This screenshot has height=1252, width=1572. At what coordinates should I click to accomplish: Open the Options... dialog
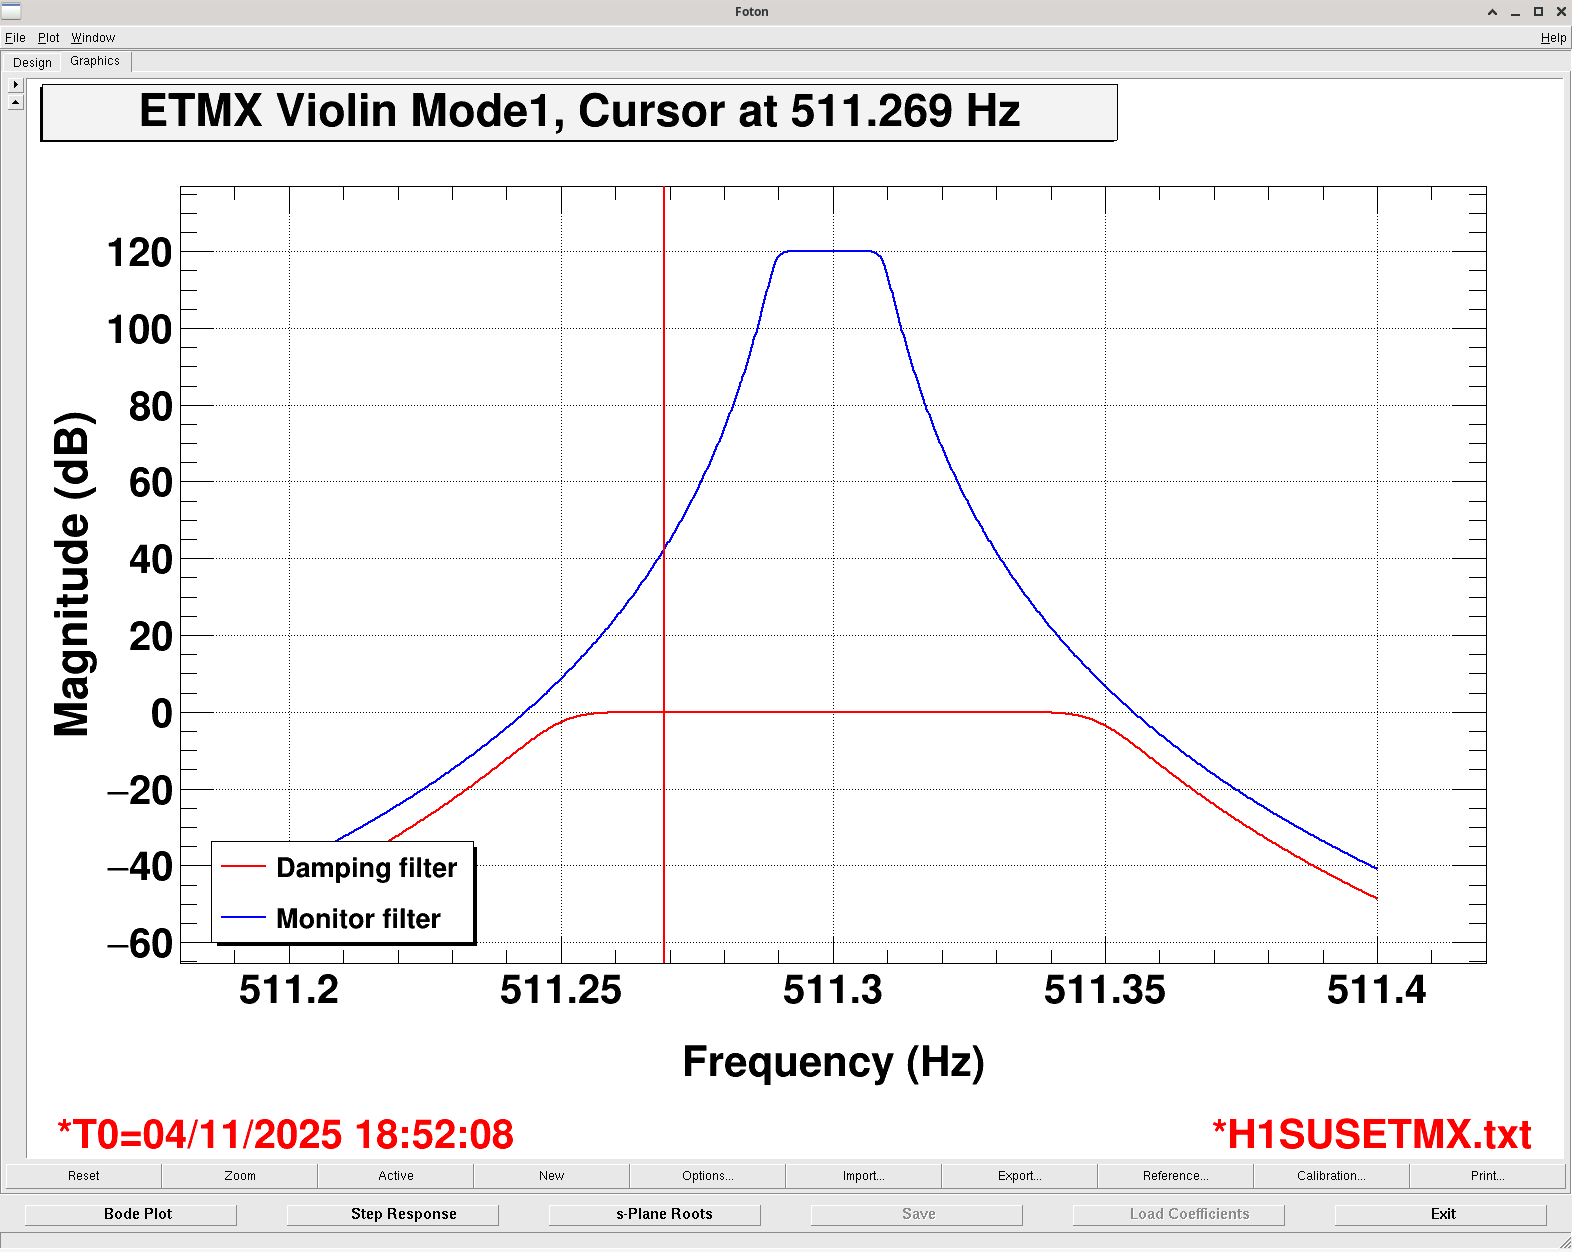point(708,1176)
